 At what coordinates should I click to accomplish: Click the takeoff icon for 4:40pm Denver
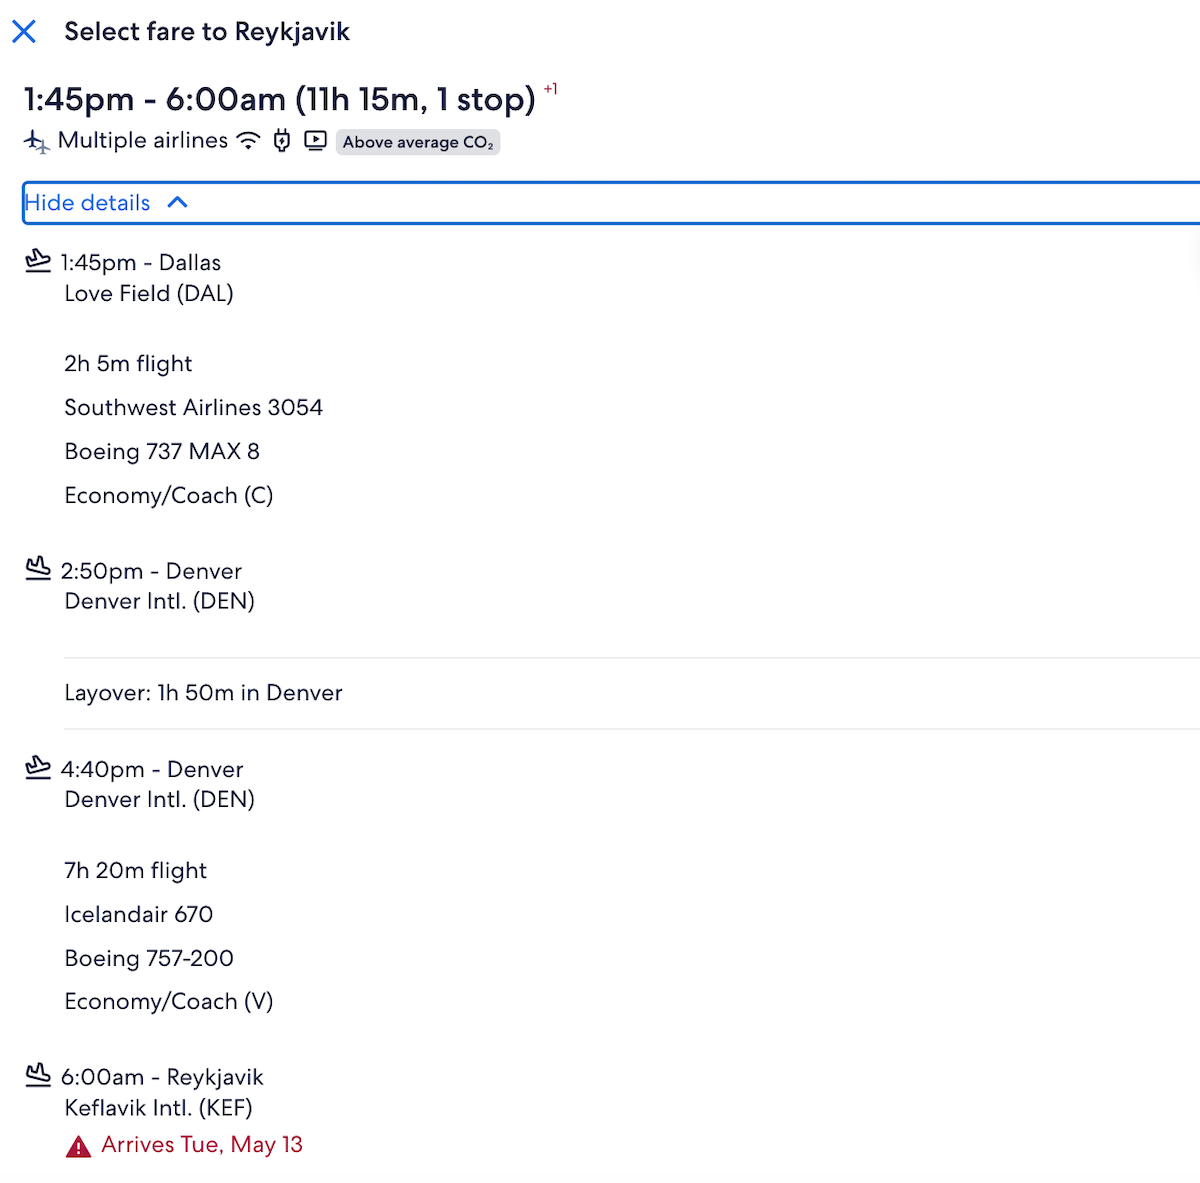(x=38, y=767)
